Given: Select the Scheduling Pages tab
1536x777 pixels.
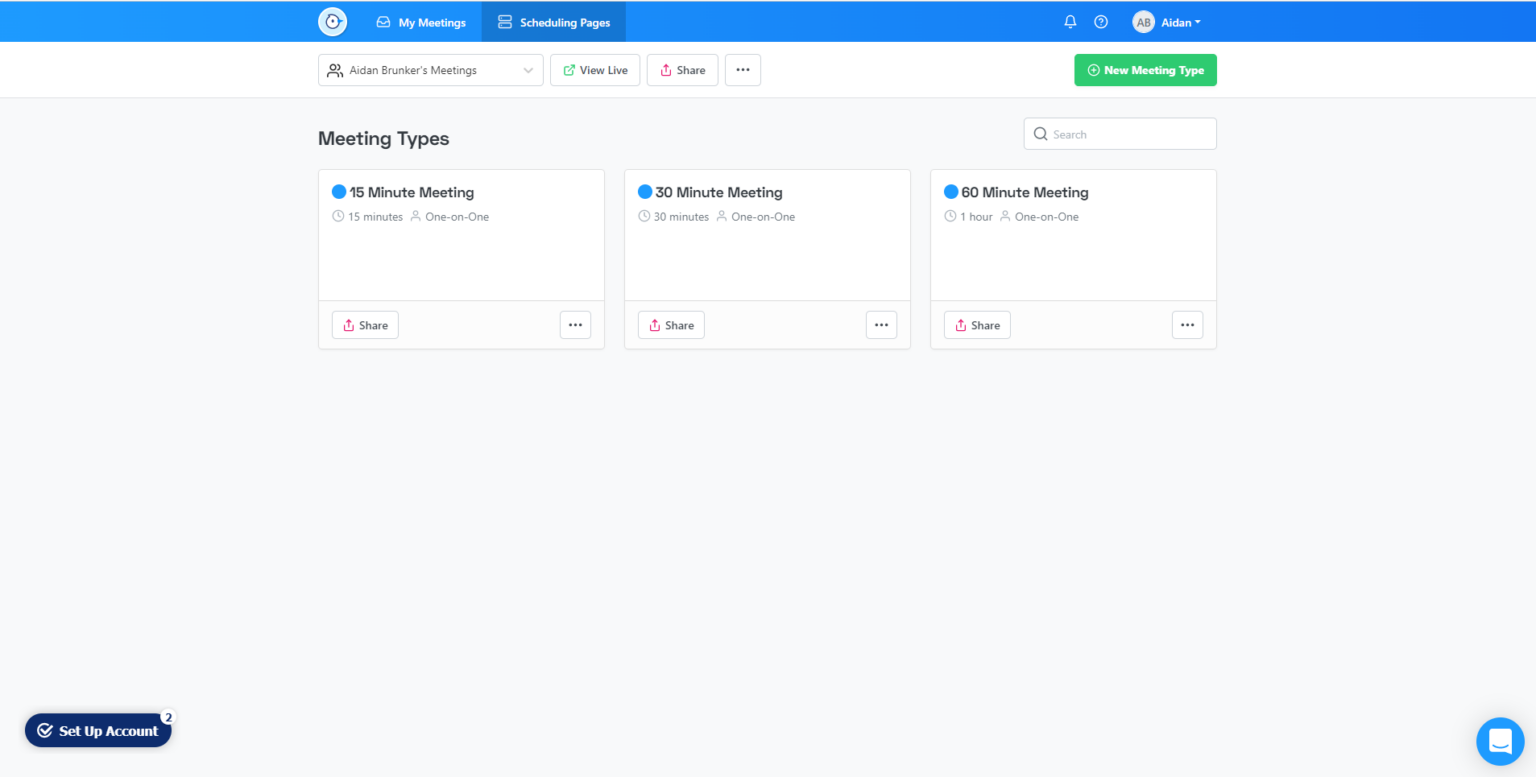Looking at the screenshot, I should click(x=553, y=21).
